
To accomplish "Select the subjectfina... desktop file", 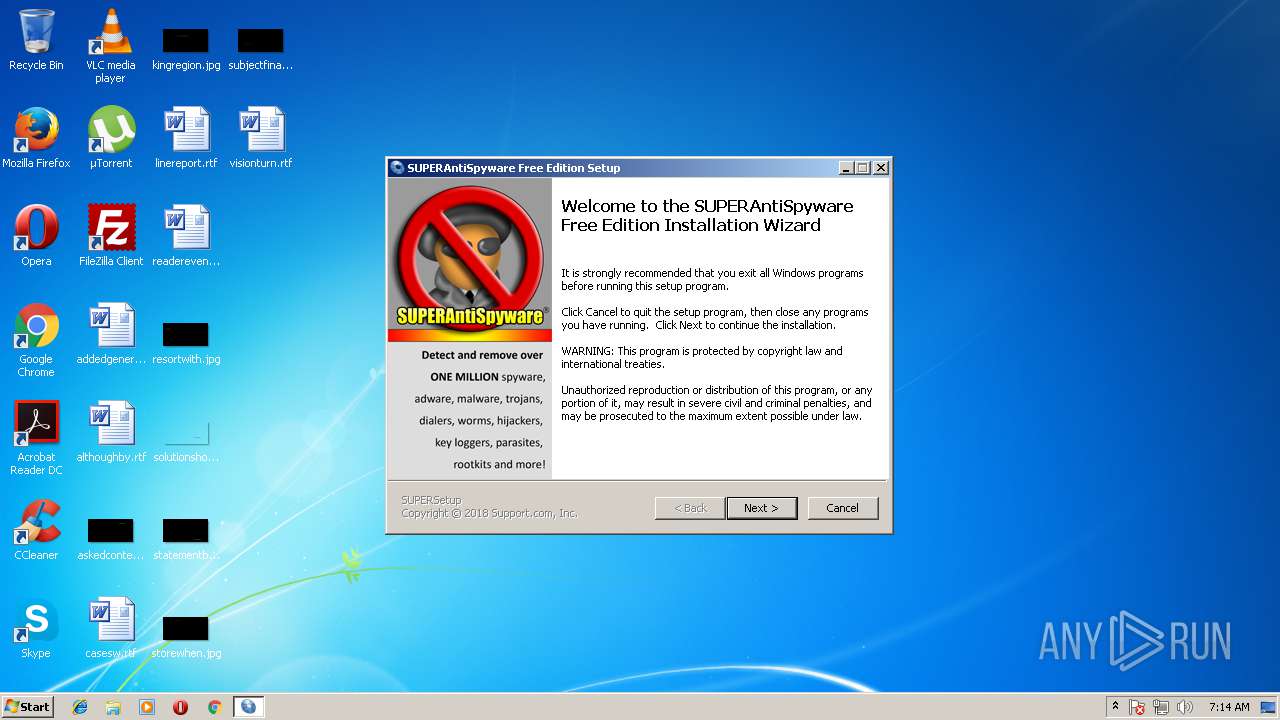I will pyautogui.click(x=261, y=49).
